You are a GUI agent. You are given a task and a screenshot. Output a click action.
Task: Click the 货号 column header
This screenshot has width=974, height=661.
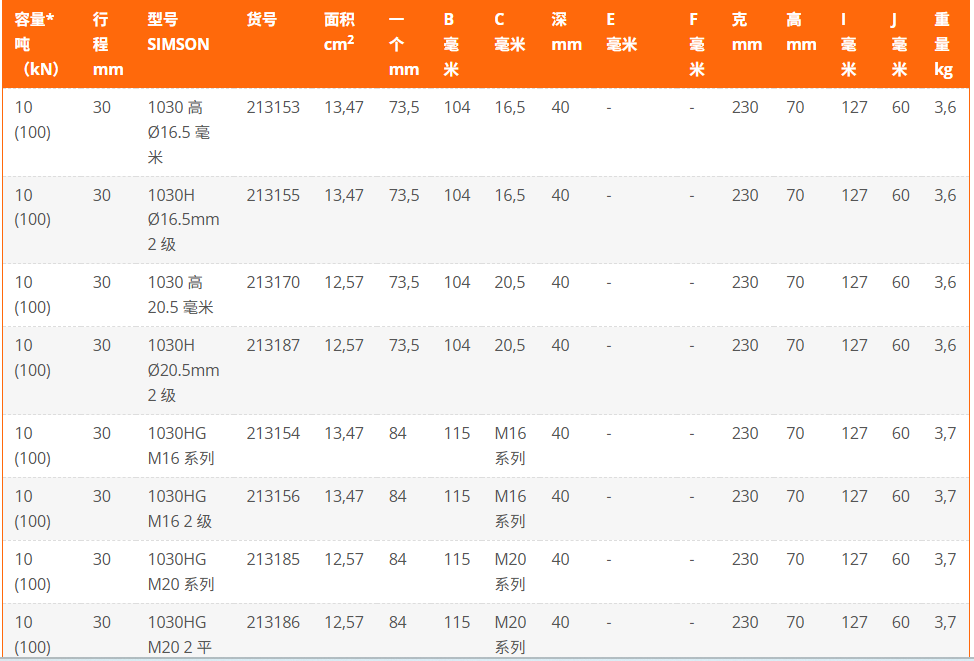coord(262,20)
